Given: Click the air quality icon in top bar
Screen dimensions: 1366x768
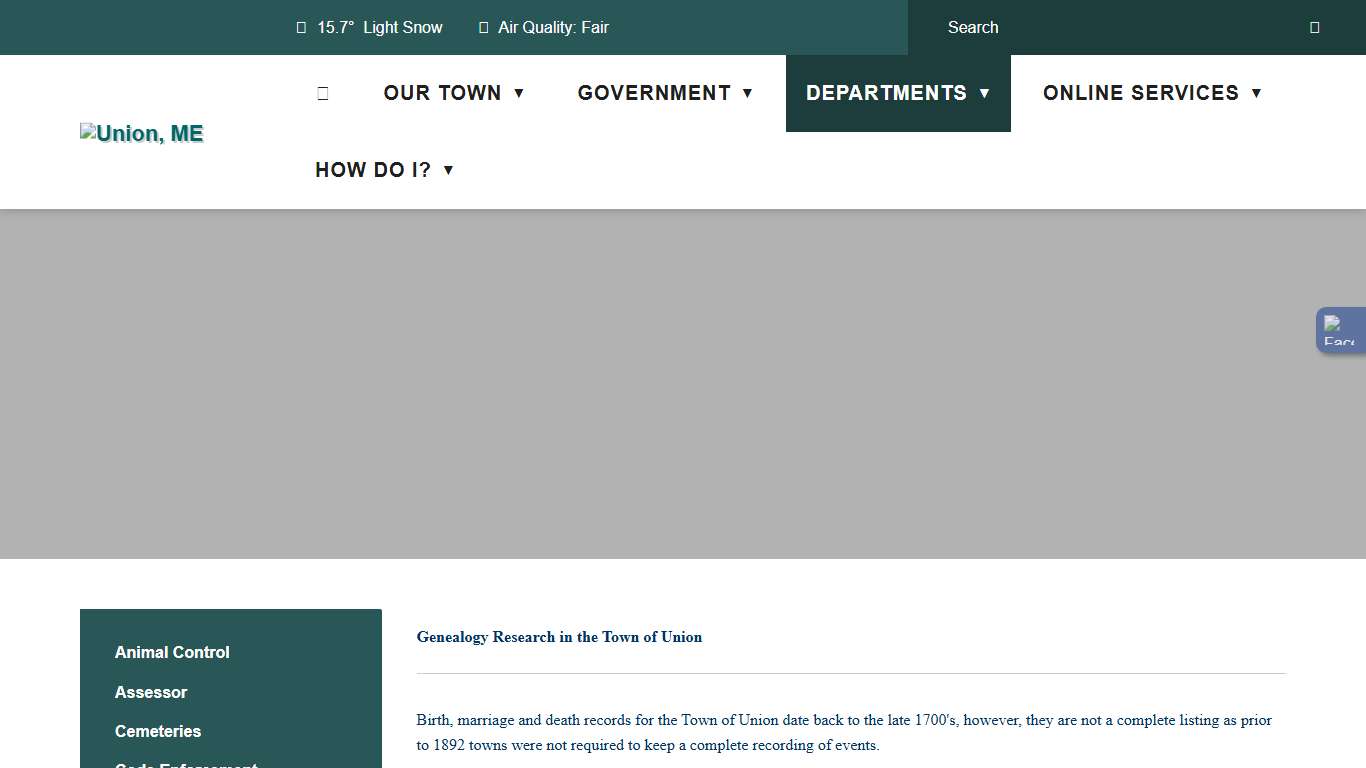Looking at the screenshot, I should click(x=484, y=28).
